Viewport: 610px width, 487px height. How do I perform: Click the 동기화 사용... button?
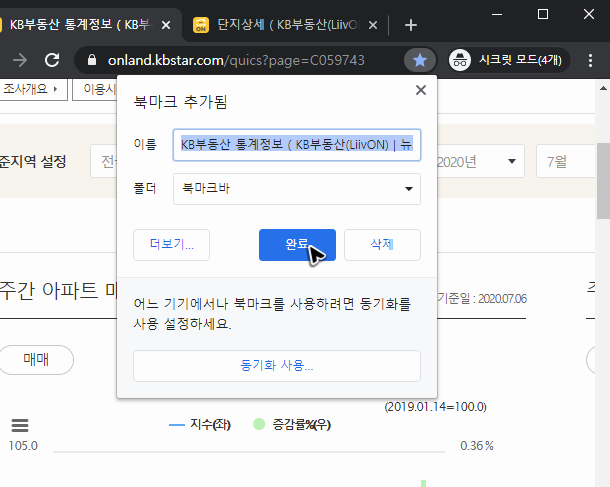277,366
